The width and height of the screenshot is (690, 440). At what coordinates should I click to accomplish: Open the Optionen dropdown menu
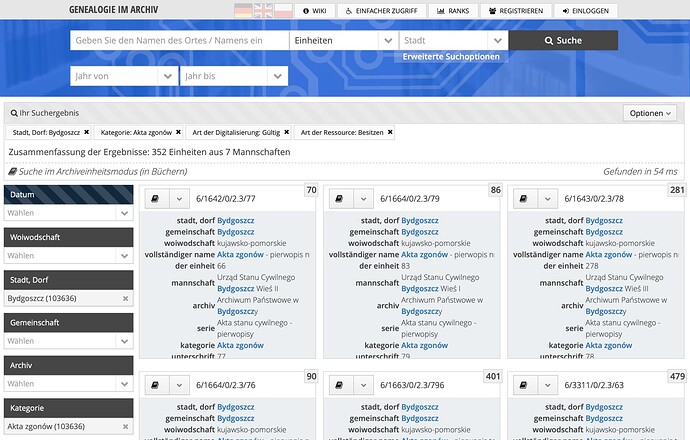click(x=649, y=113)
